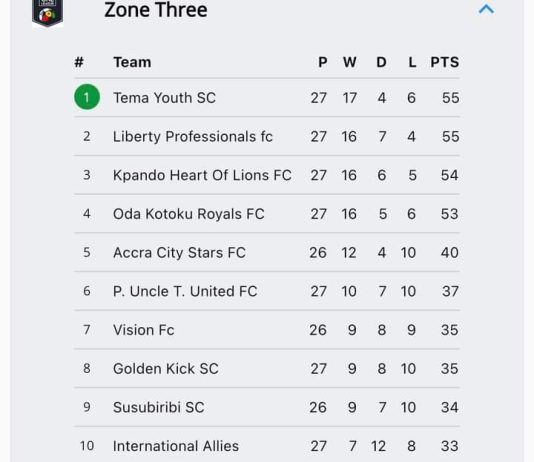
Task: Click the Team column header
Action: [x=132, y=62]
